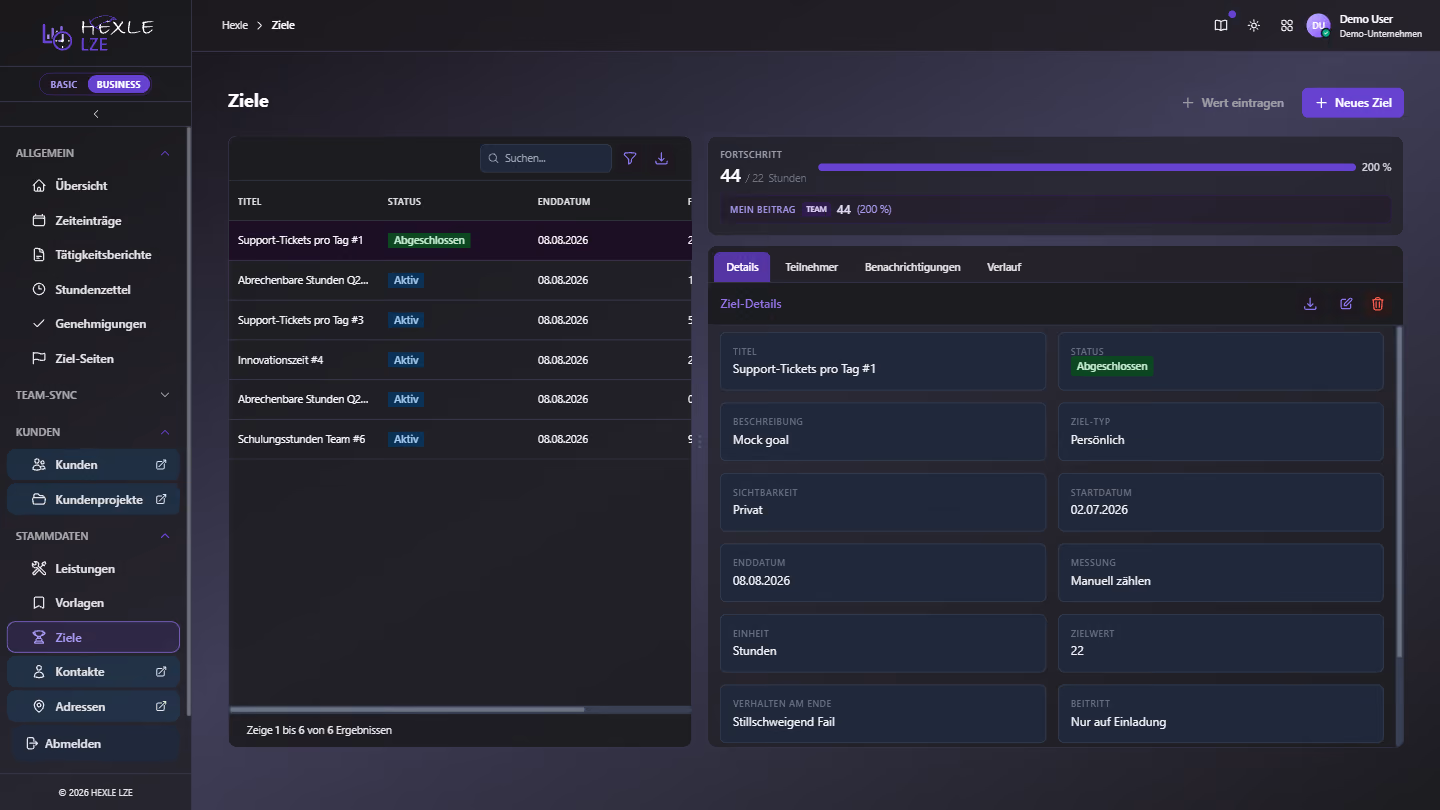The height and width of the screenshot is (810, 1440).
Task: Edit goal with the pencil icon
Action: click(1346, 304)
